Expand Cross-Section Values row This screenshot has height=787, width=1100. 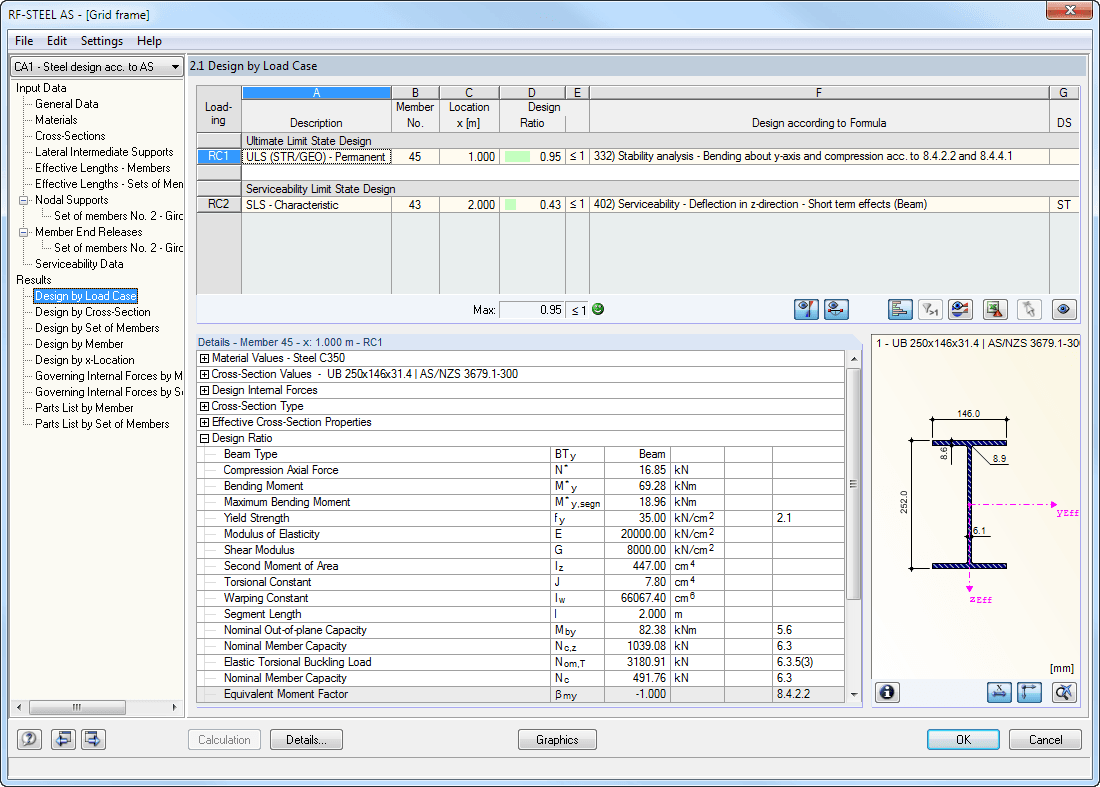[x=204, y=375]
